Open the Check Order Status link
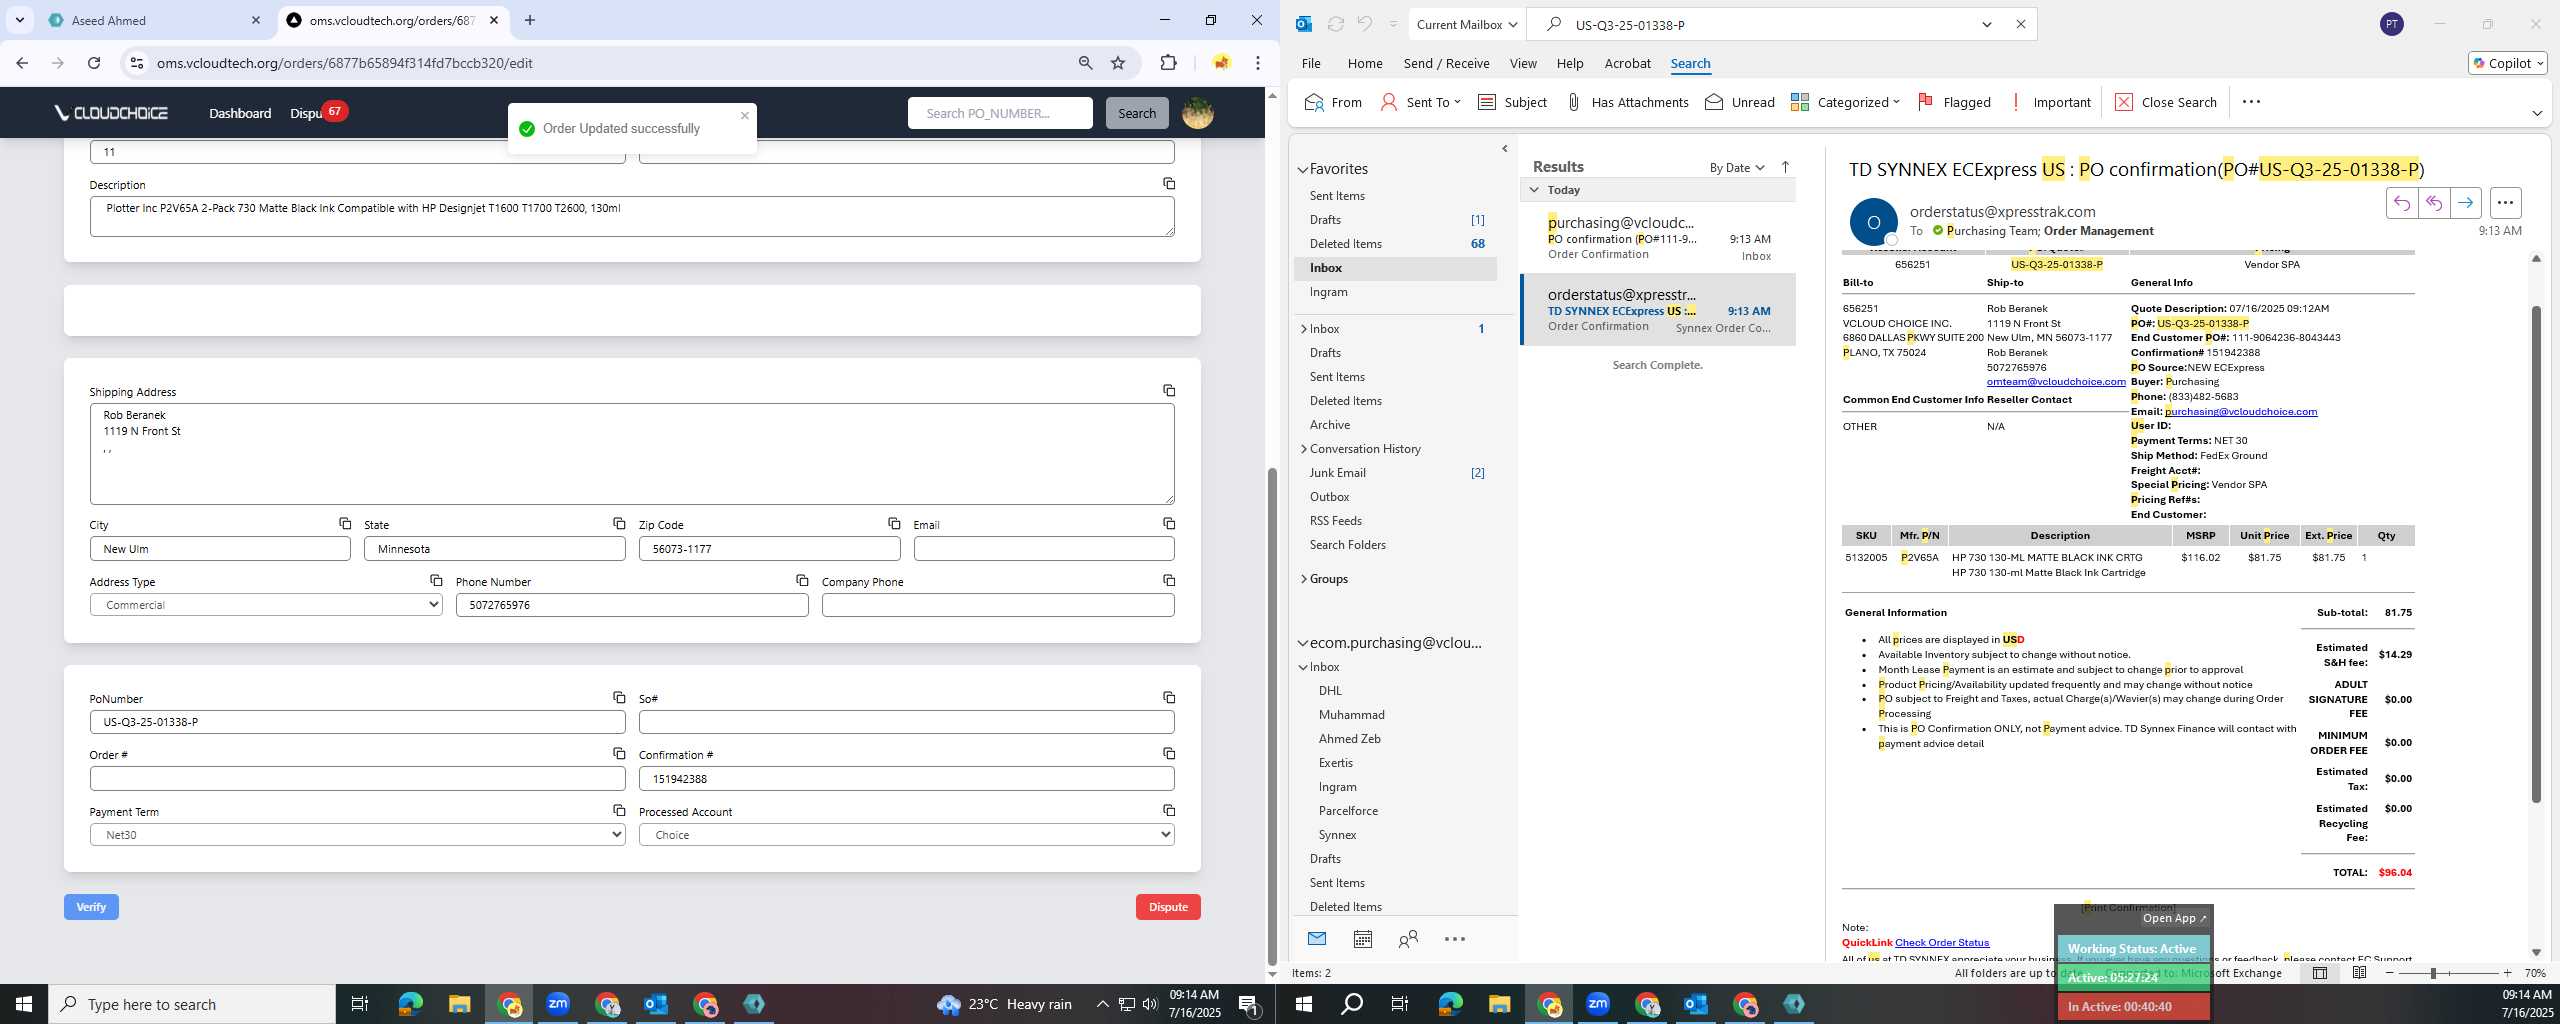The height and width of the screenshot is (1024, 2560). click(x=1941, y=942)
